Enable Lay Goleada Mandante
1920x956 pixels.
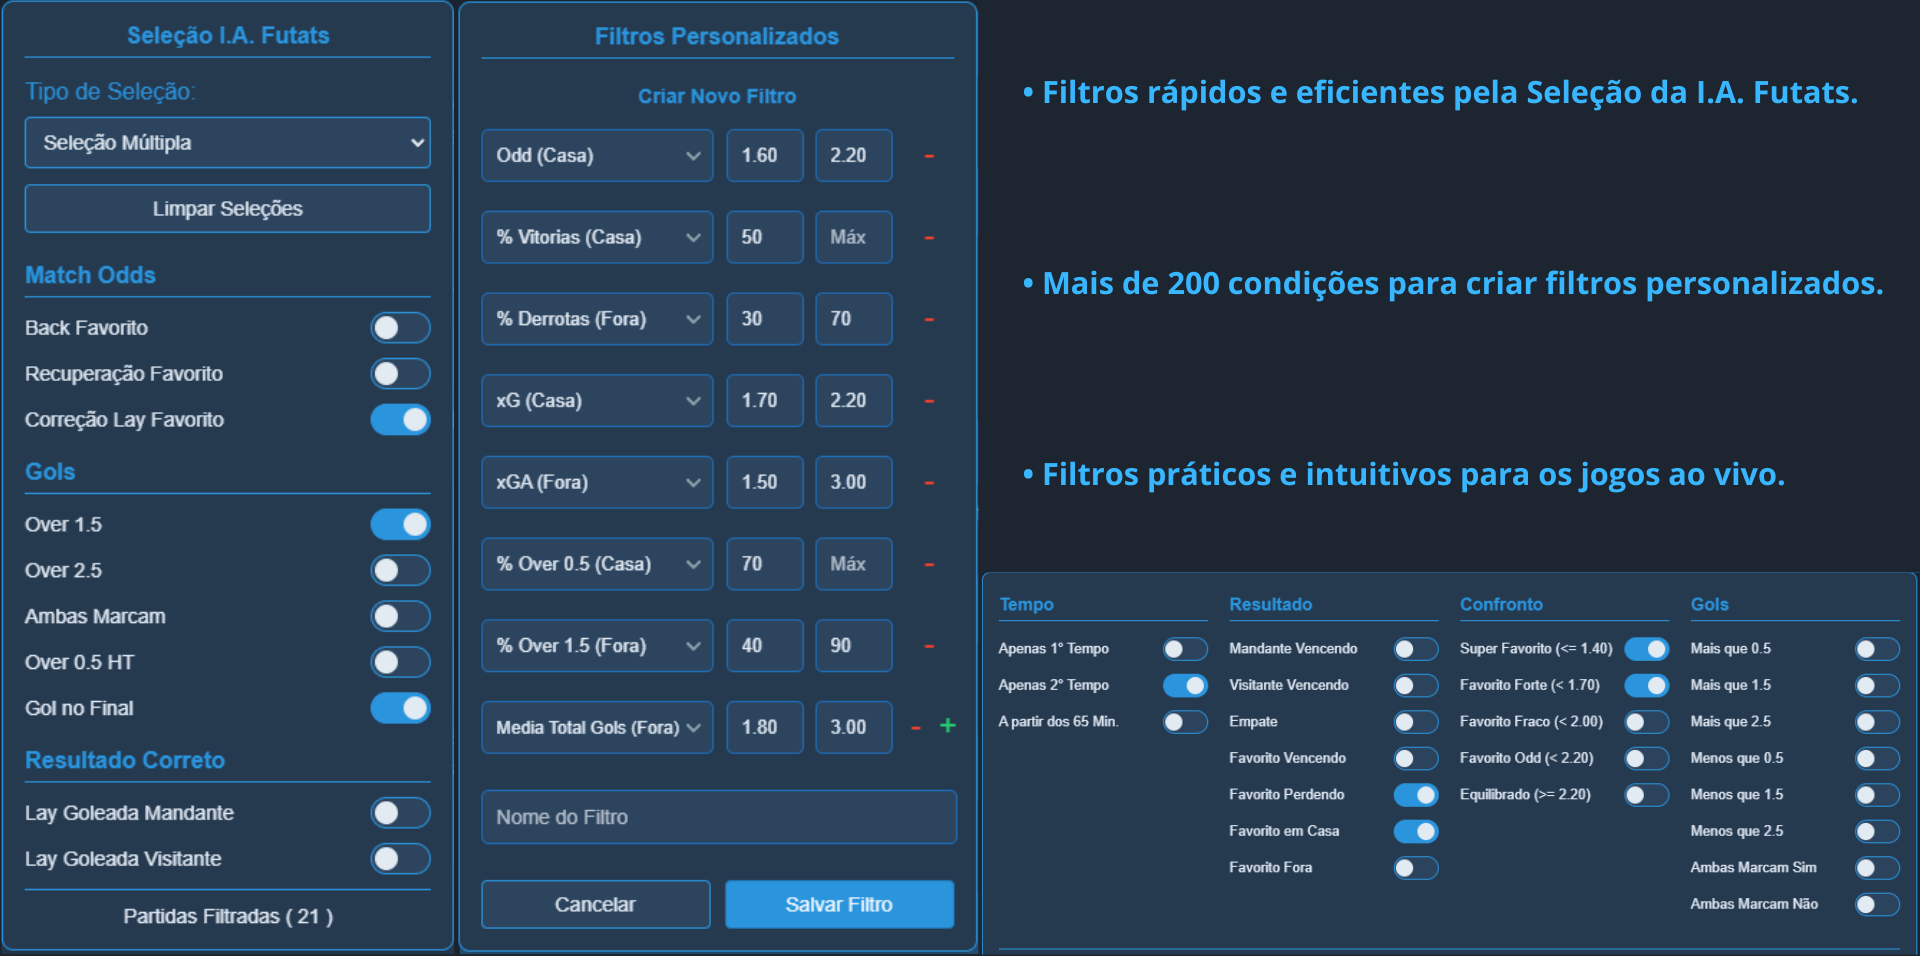click(x=401, y=813)
